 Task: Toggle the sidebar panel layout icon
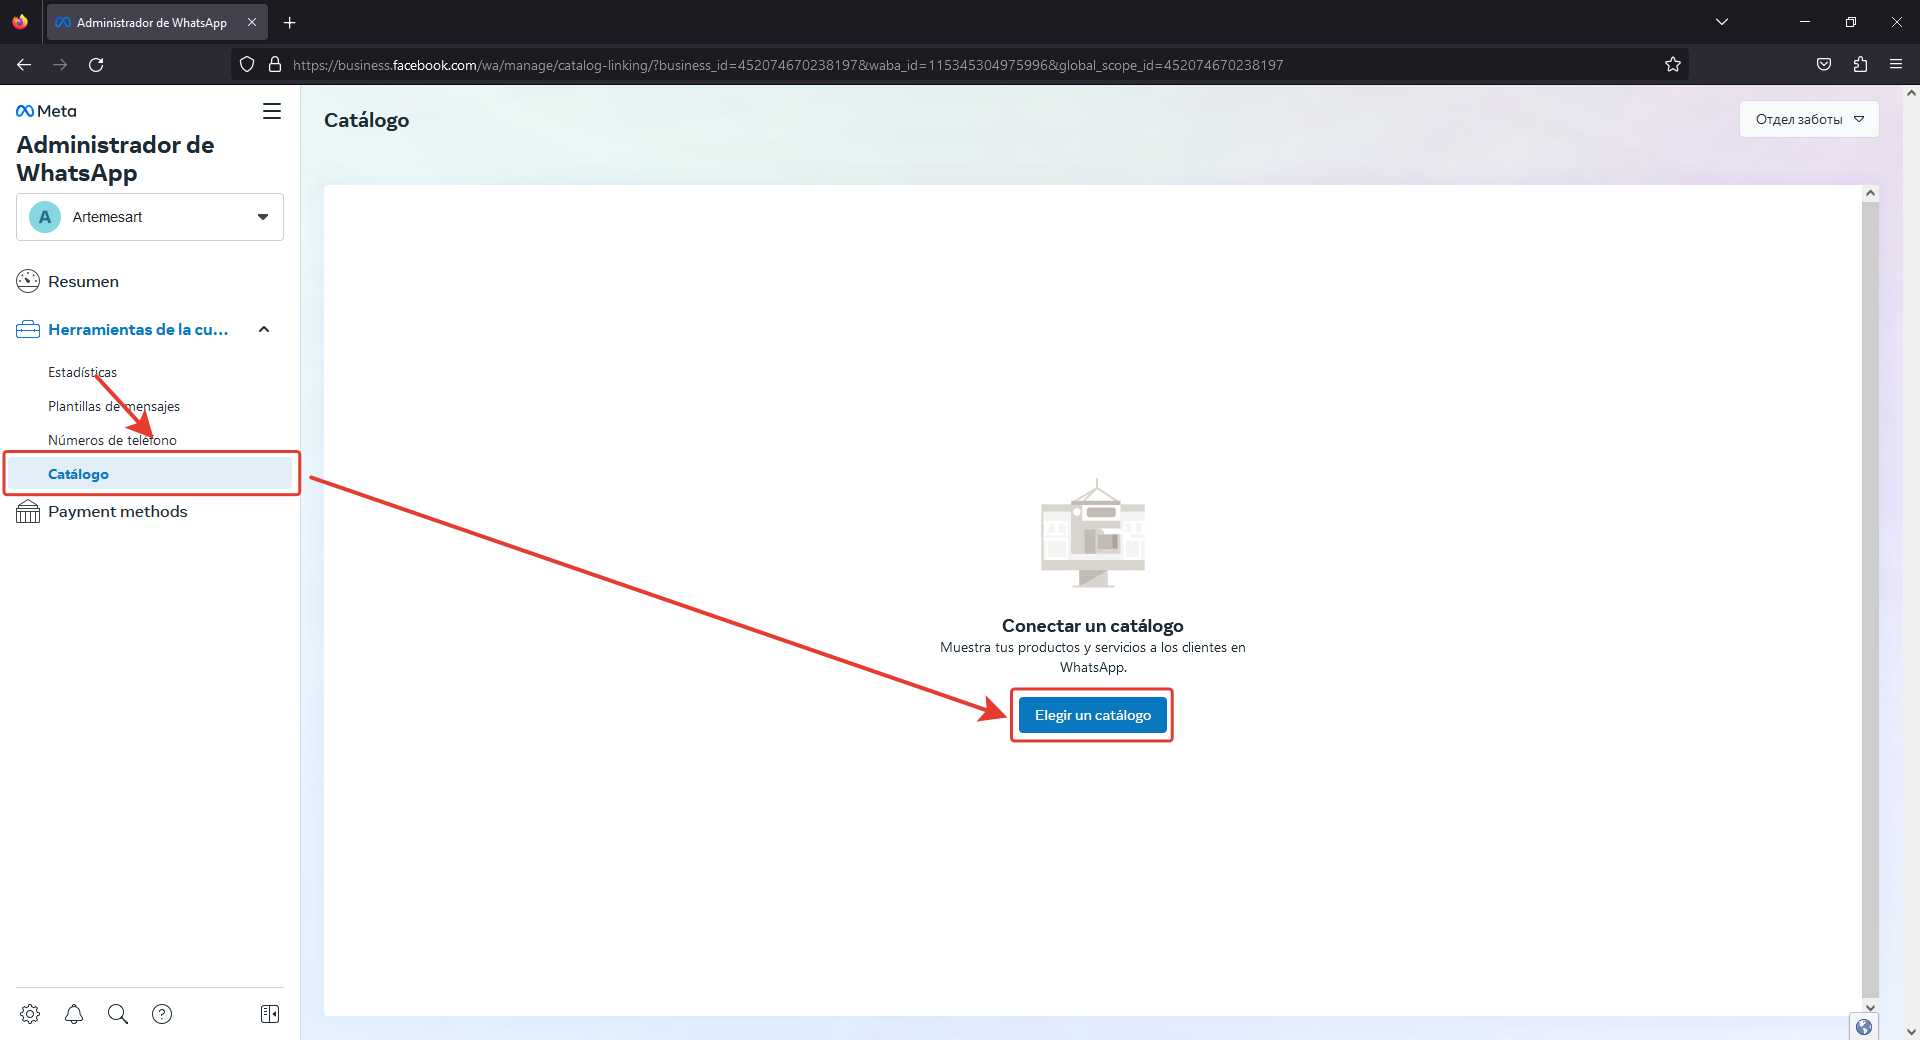point(270,1014)
